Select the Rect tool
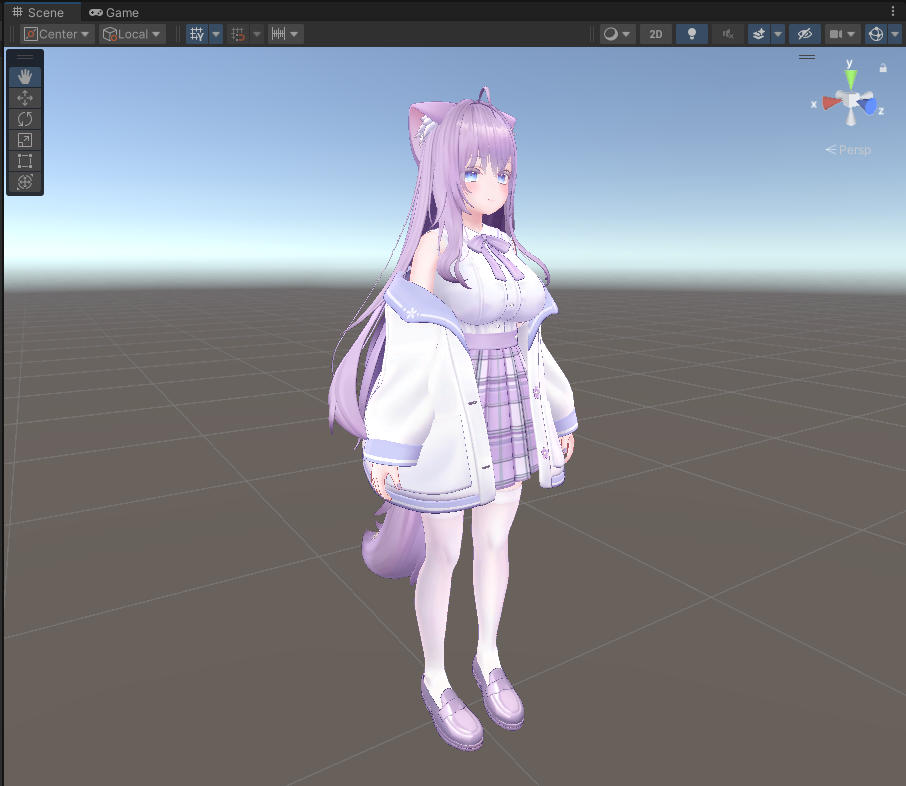 coord(25,161)
